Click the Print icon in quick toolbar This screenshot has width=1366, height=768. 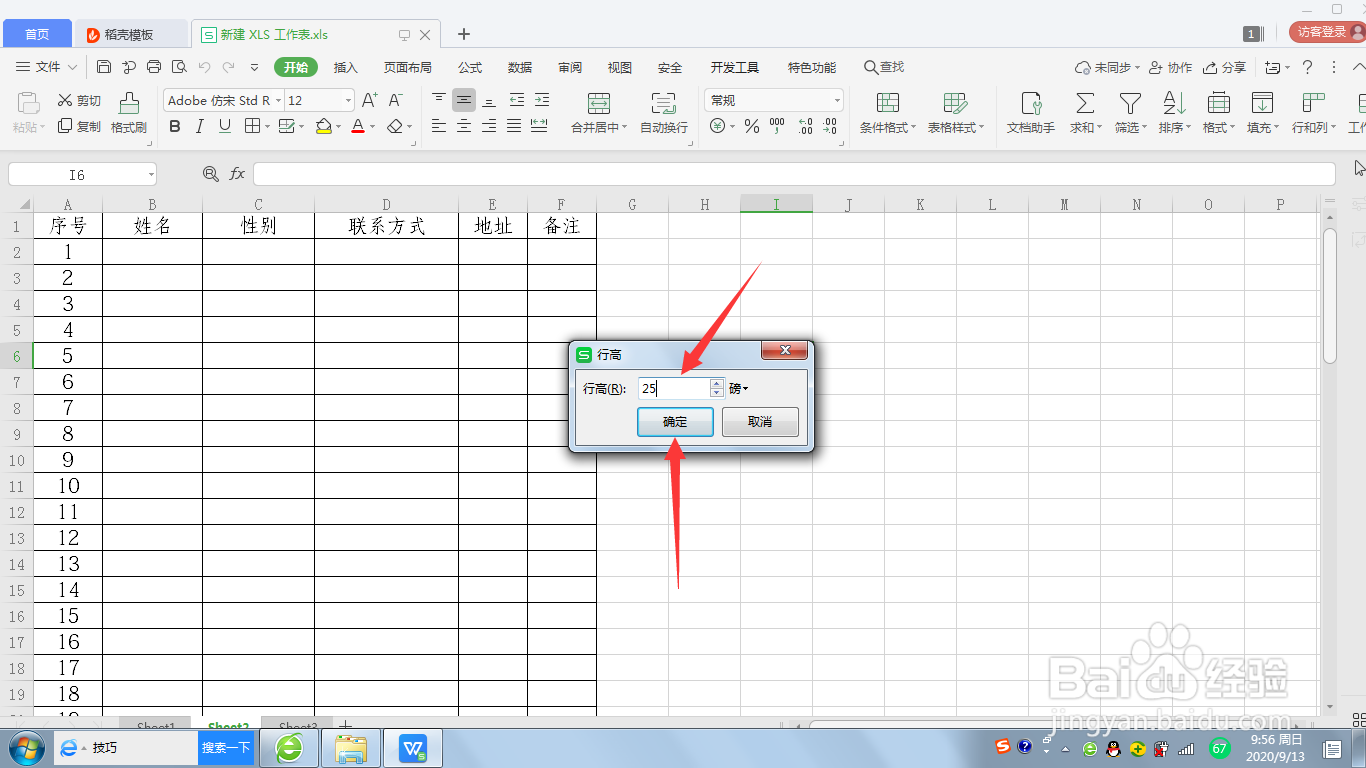pyautogui.click(x=154, y=67)
